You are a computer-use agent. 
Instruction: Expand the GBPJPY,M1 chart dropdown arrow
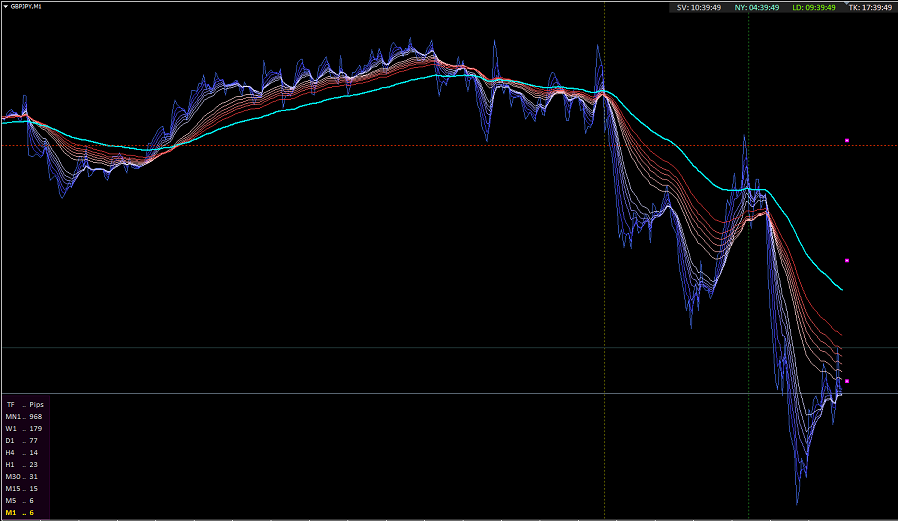pyautogui.click(x=6, y=6)
